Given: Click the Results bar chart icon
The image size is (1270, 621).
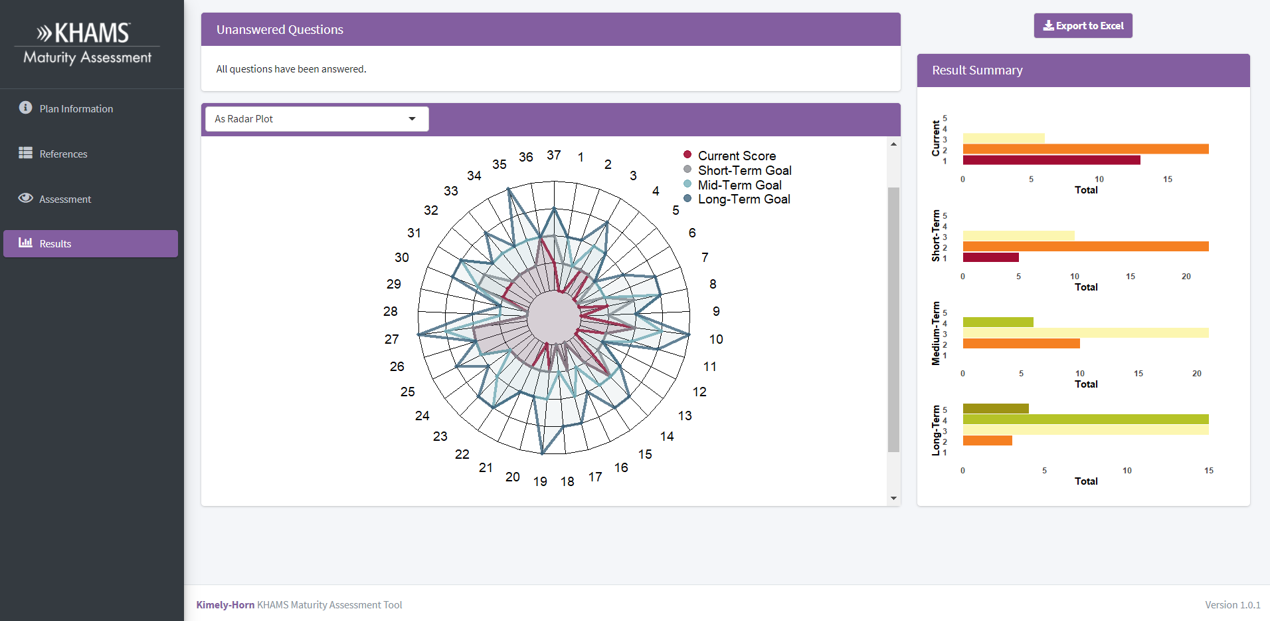Looking at the screenshot, I should pos(25,243).
